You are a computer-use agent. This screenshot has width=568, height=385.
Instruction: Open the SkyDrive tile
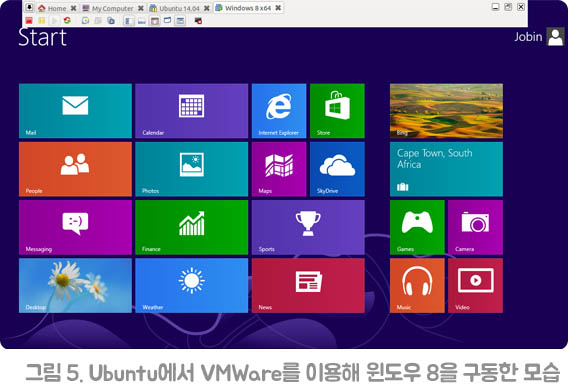point(337,169)
